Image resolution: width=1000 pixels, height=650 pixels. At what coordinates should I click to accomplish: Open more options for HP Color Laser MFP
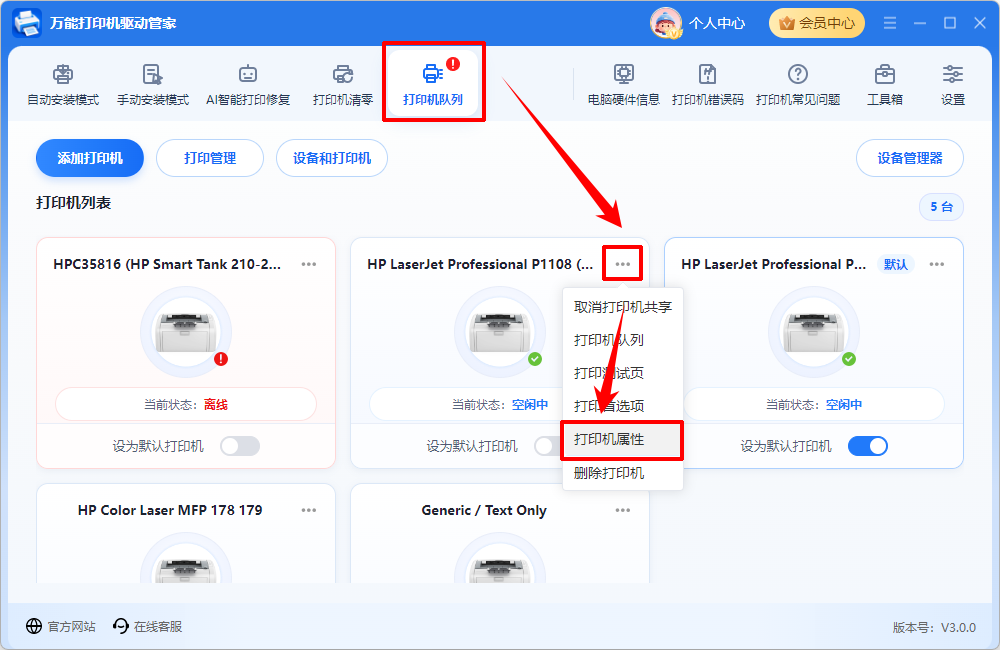(x=309, y=510)
